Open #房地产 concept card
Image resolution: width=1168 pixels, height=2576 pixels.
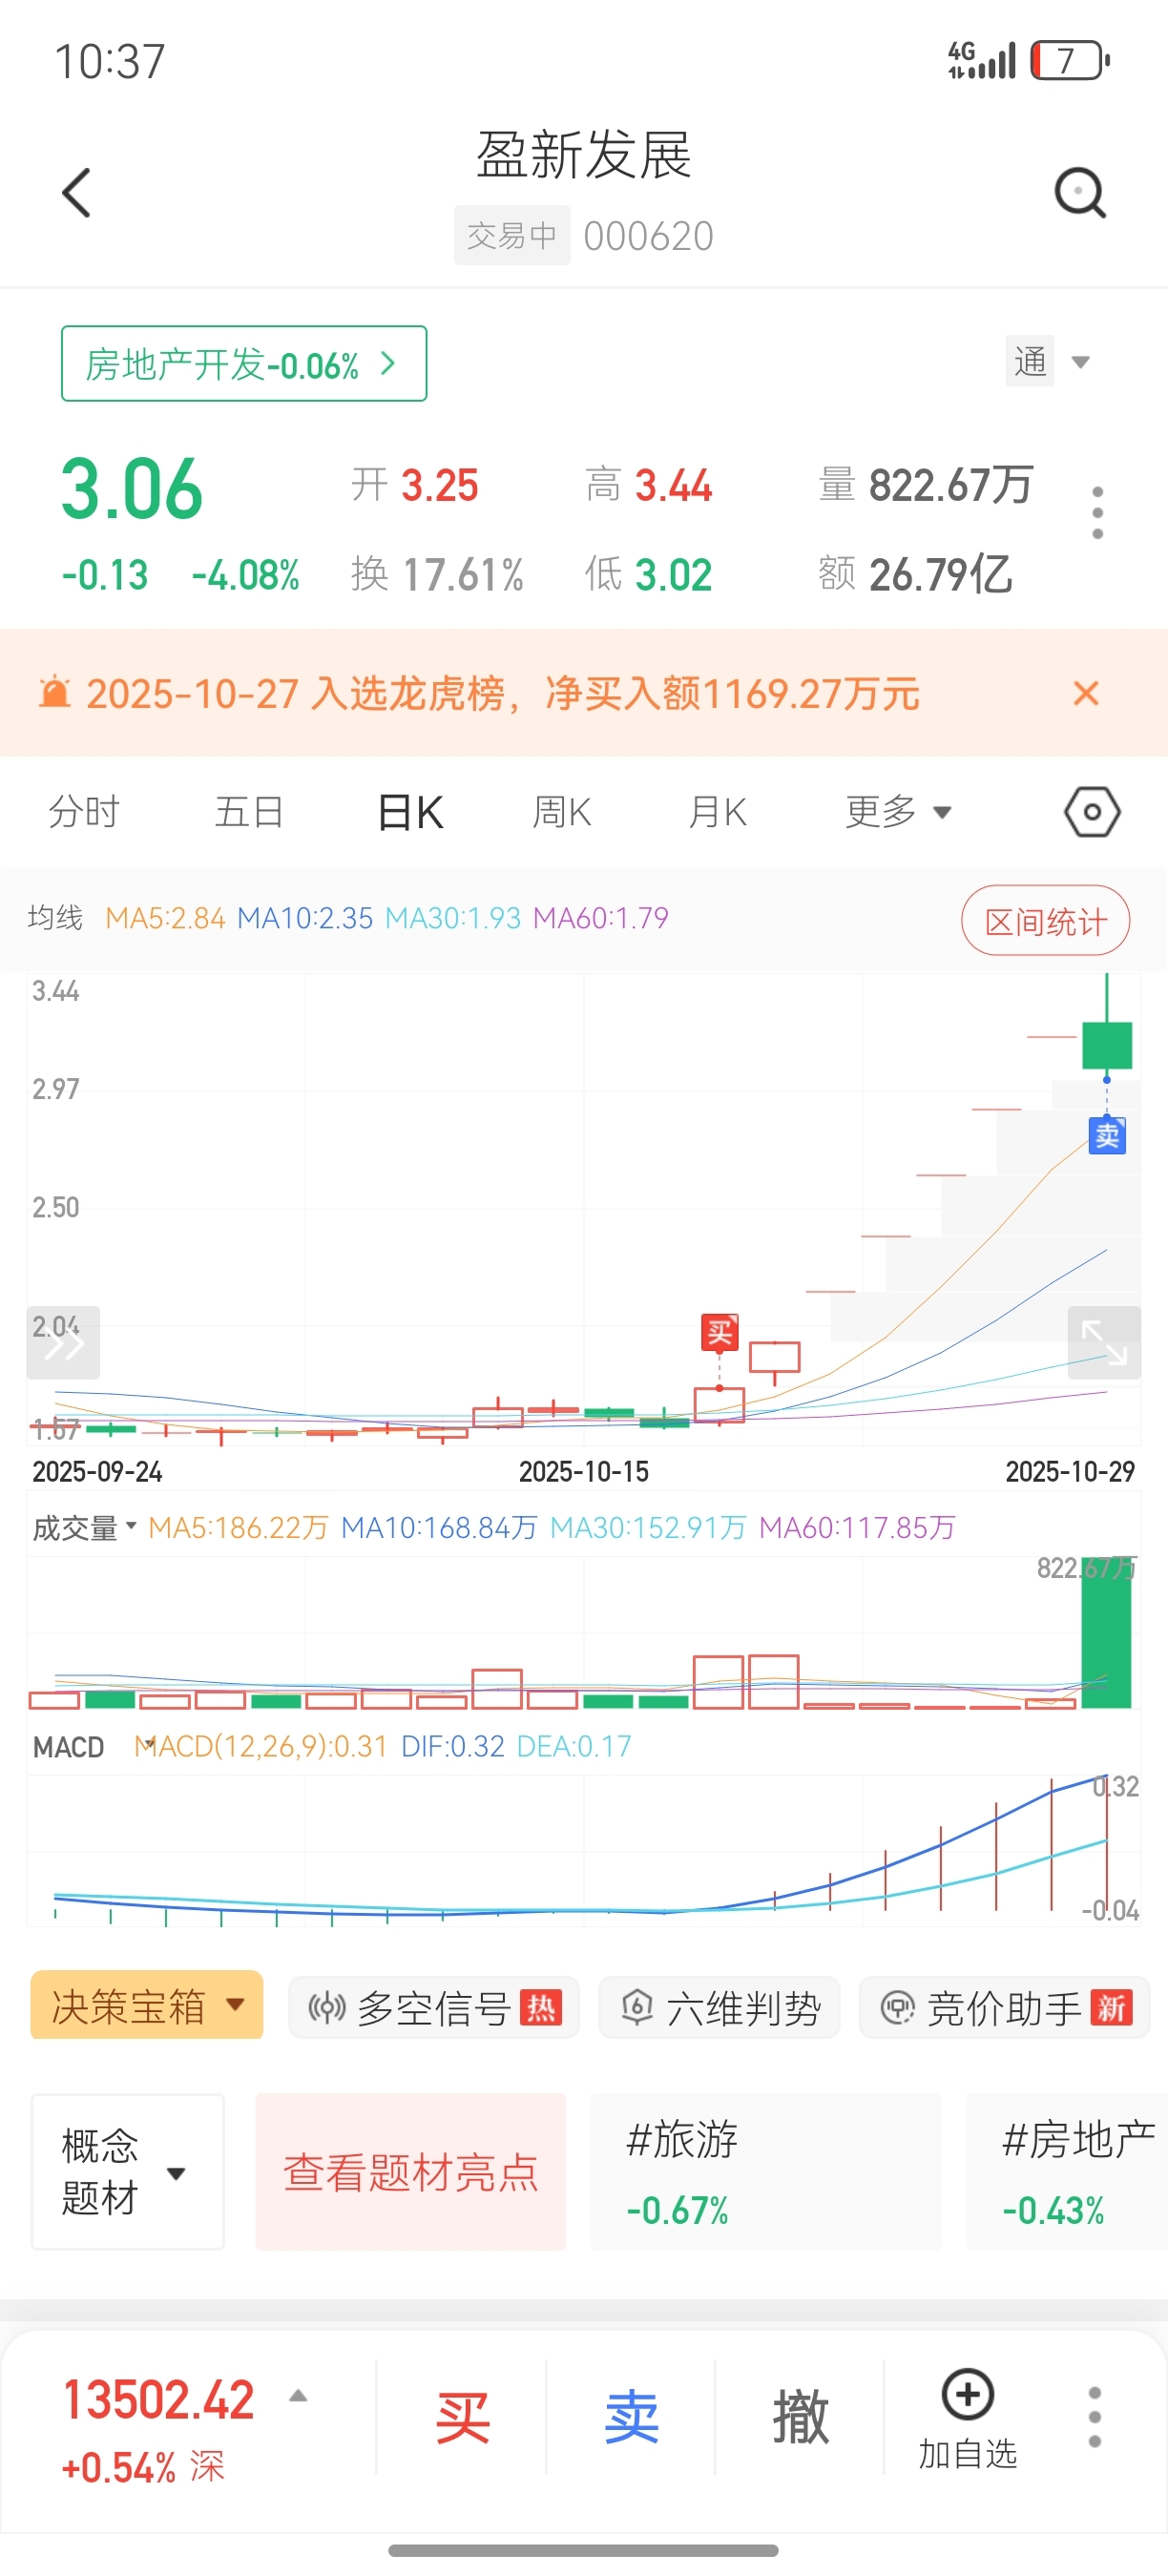(1067, 2171)
